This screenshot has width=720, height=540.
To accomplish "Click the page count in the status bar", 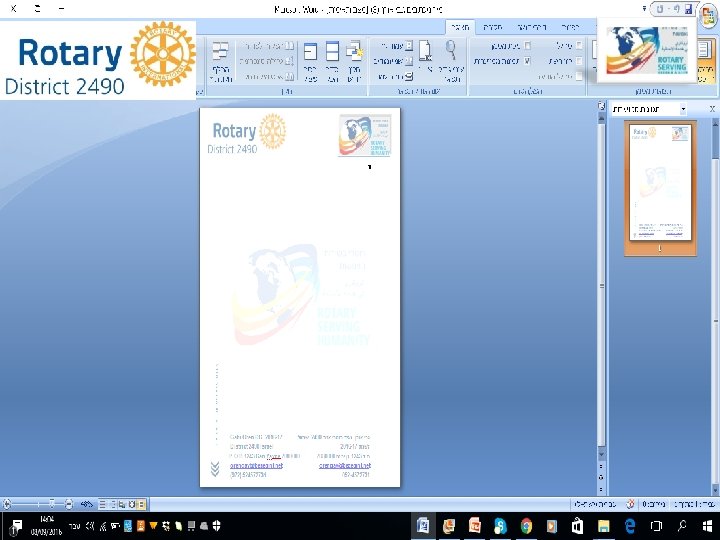I will [694, 504].
